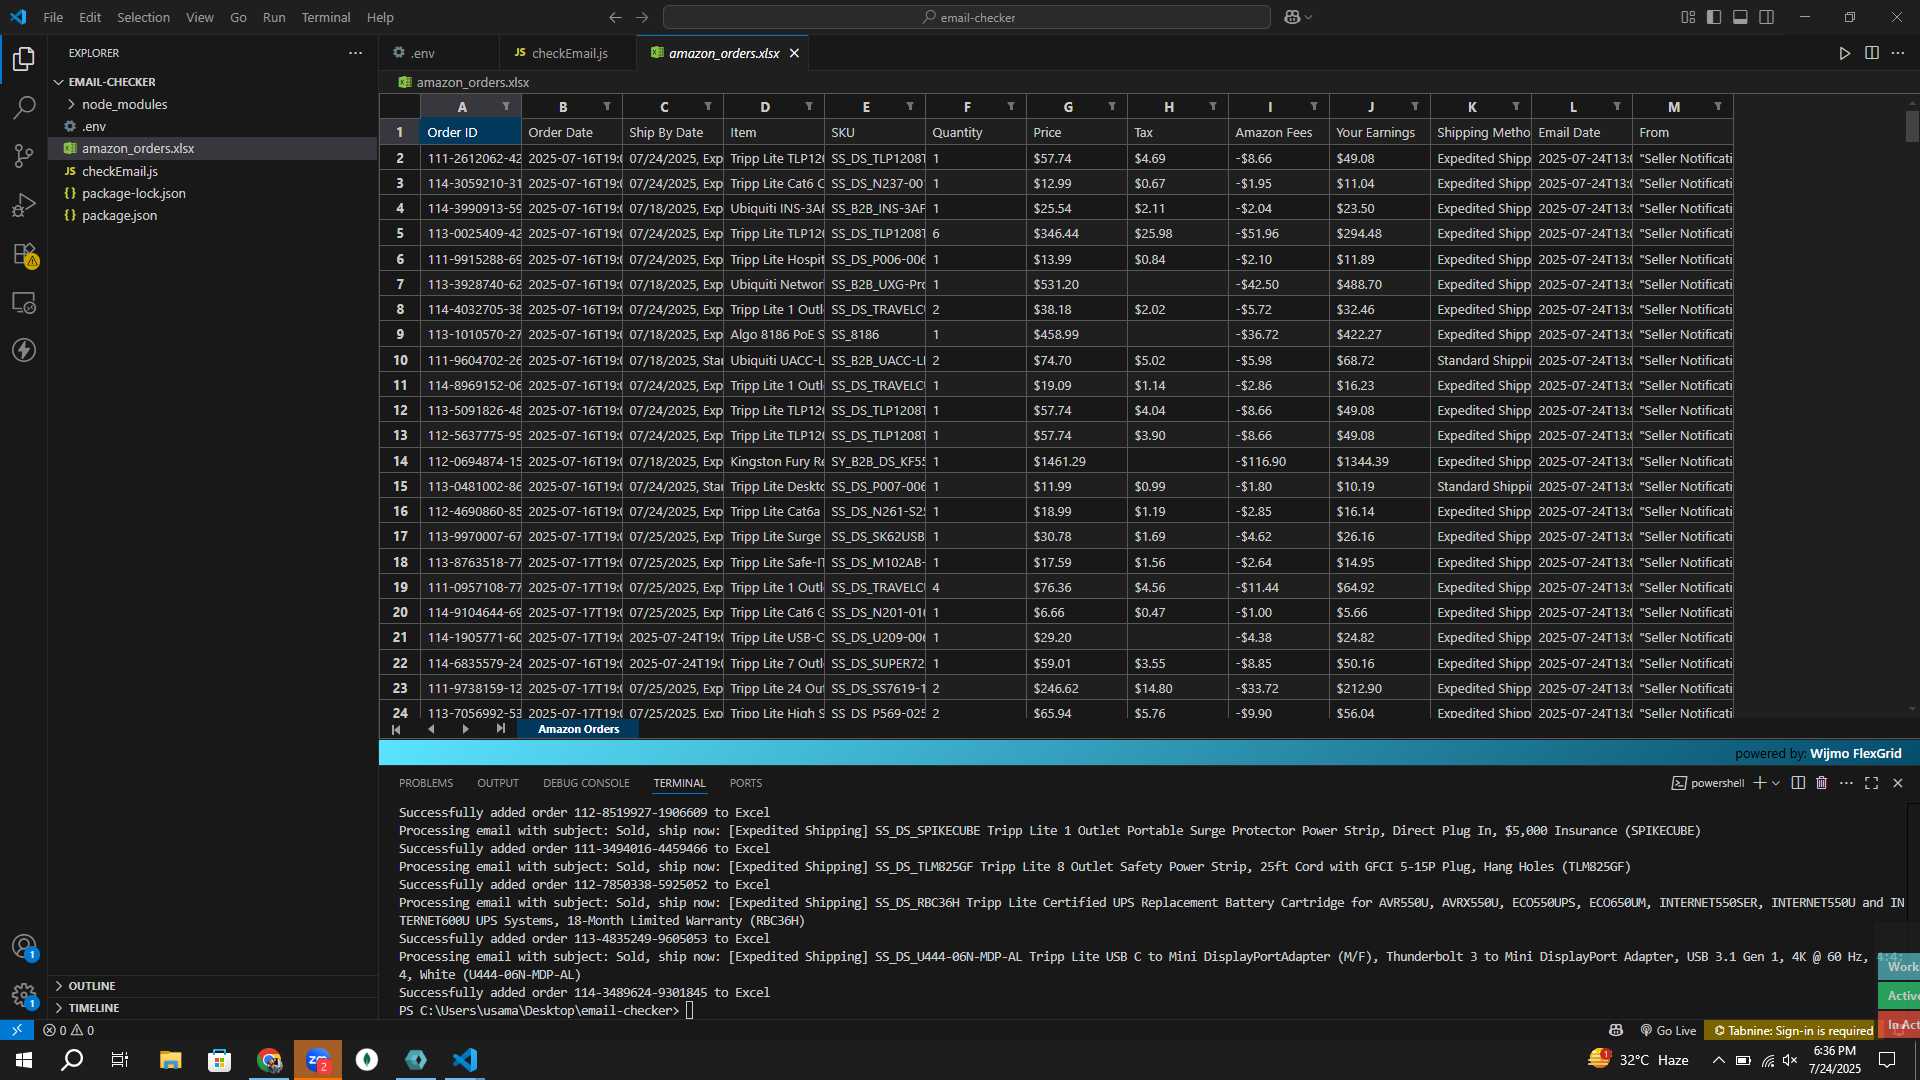Click the Run play button in editor toolbar

(x=1844, y=53)
